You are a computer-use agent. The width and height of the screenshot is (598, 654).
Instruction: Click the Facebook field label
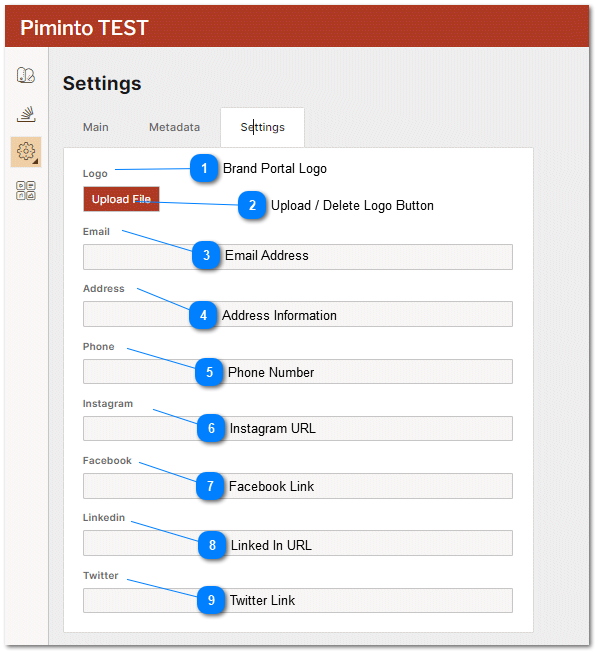[x=107, y=460]
